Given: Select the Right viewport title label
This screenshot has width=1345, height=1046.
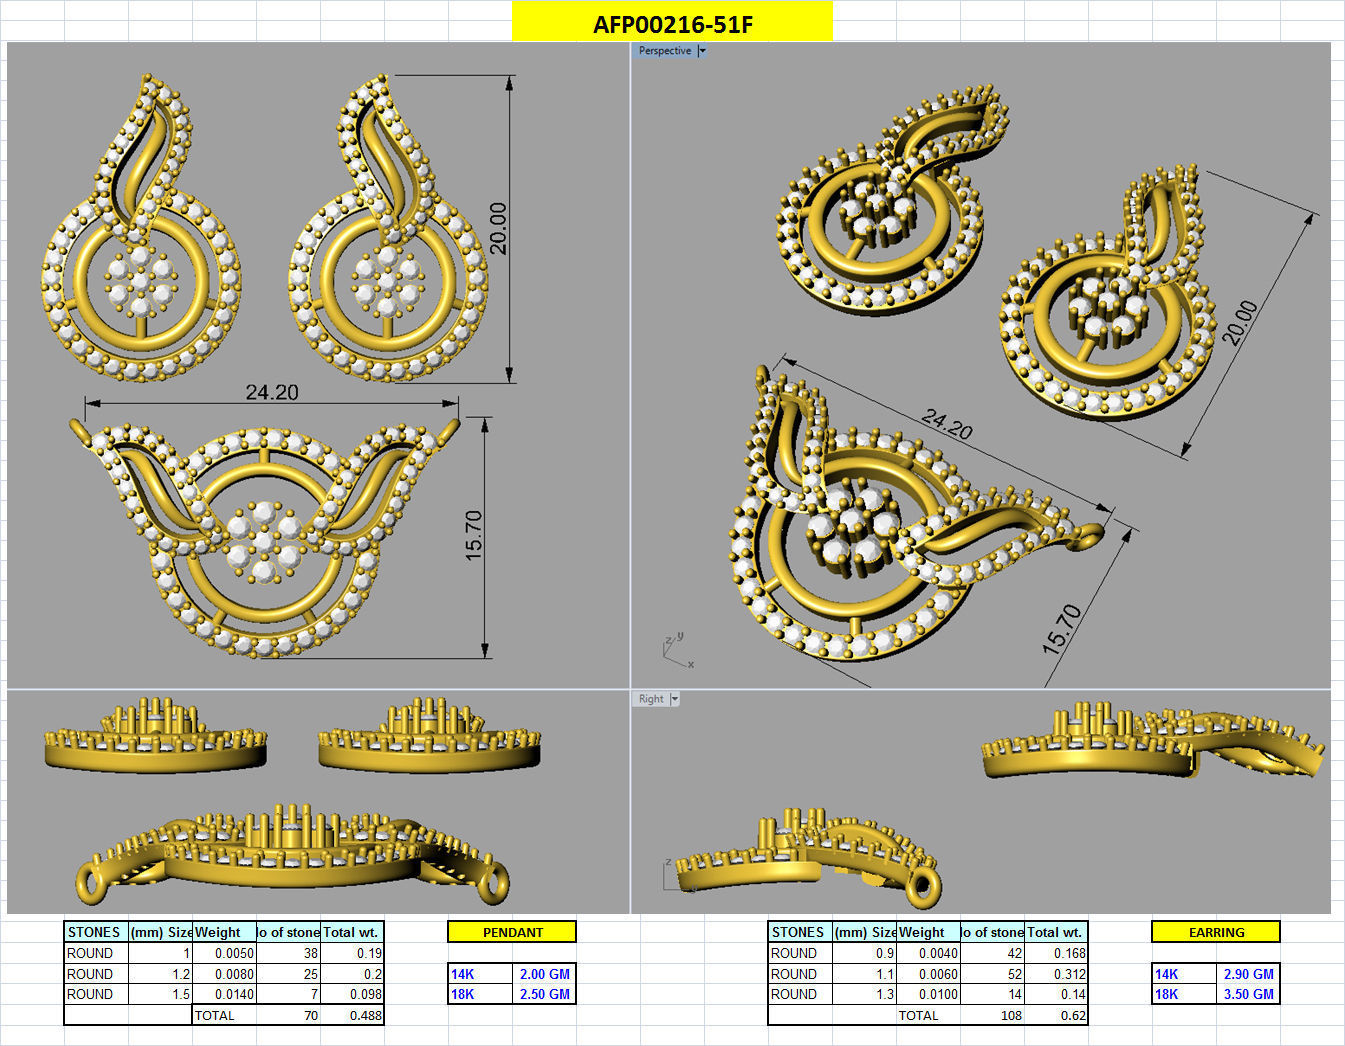Looking at the screenshot, I should pos(651,699).
